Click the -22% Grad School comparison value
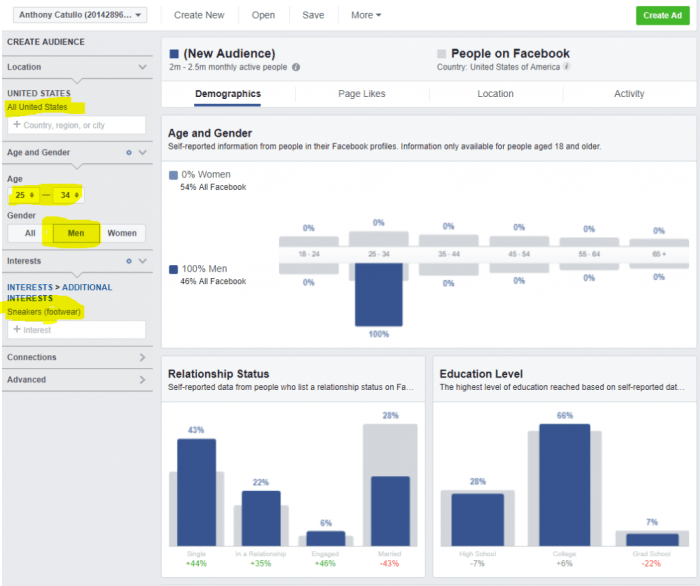The image size is (700, 586). 652,564
